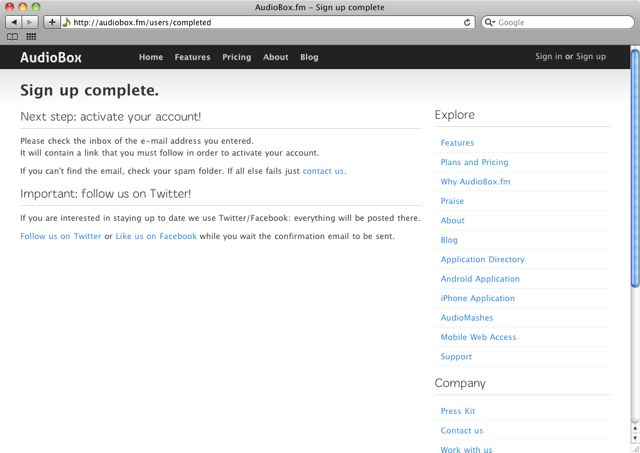640x453 pixels.
Task: Open the Press Kit link
Action: (x=458, y=411)
